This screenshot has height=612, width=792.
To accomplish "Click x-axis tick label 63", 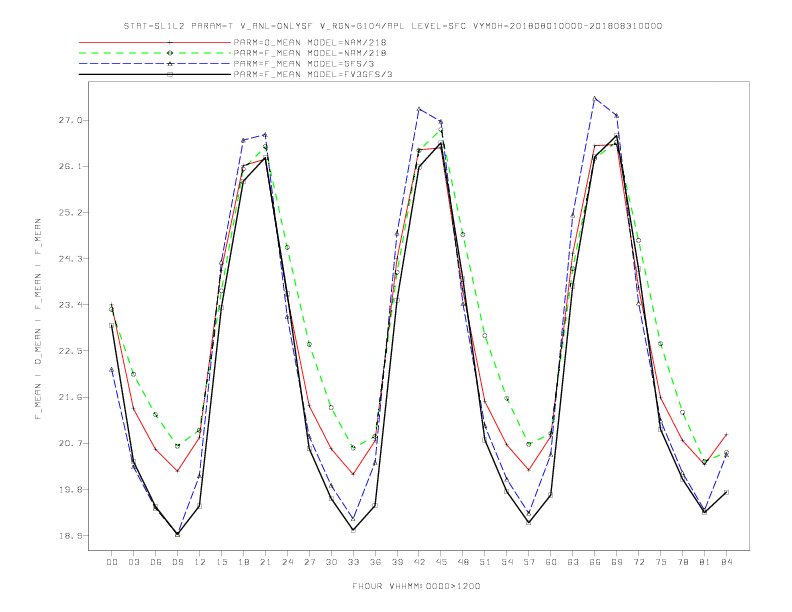I will click(573, 562).
